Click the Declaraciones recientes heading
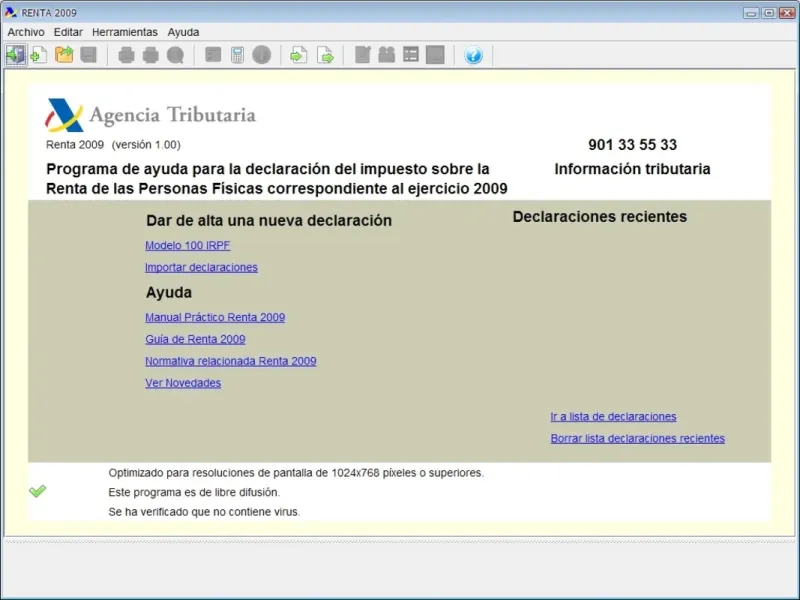 pos(600,217)
